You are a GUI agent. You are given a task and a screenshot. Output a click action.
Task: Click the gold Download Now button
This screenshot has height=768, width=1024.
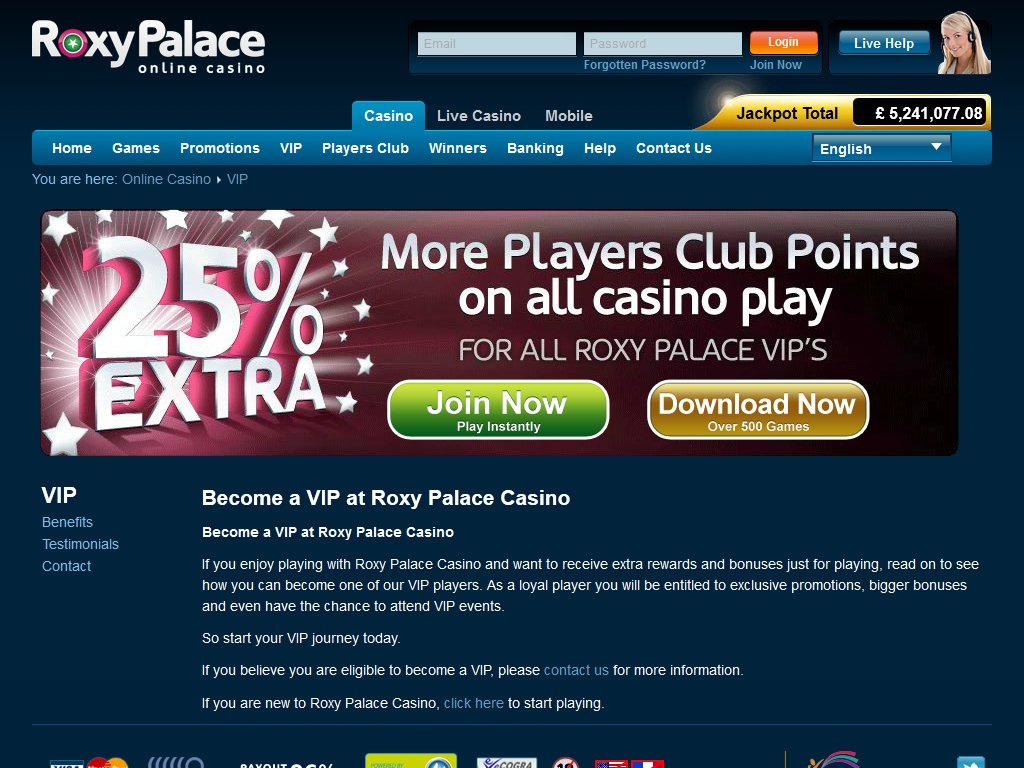(758, 409)
